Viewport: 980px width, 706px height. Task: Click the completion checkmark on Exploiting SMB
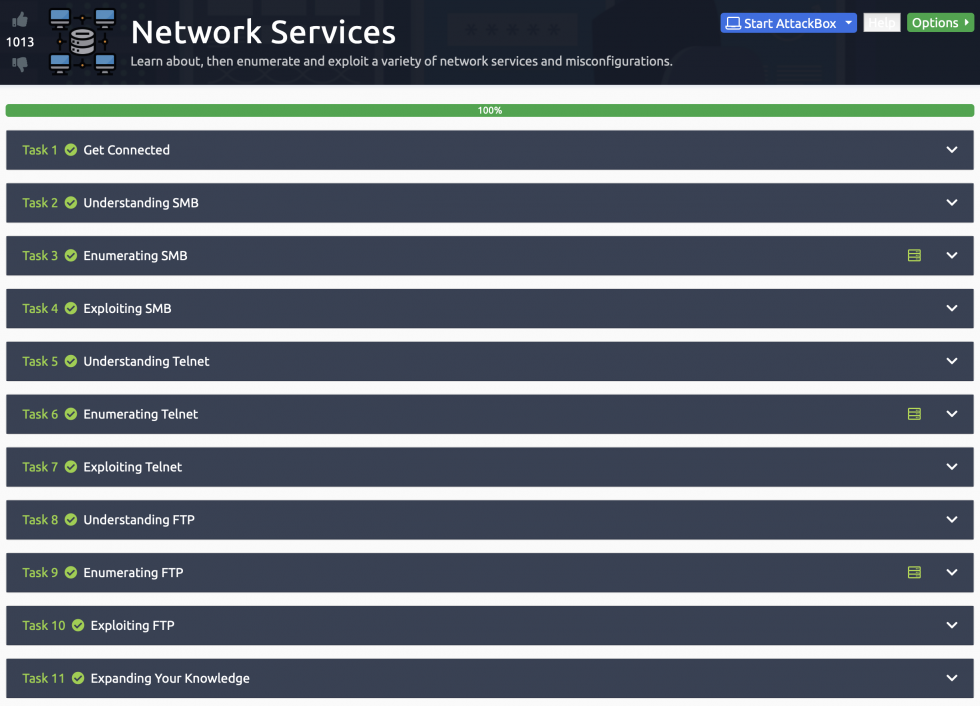pyautogui.click(x=70, y=308)
